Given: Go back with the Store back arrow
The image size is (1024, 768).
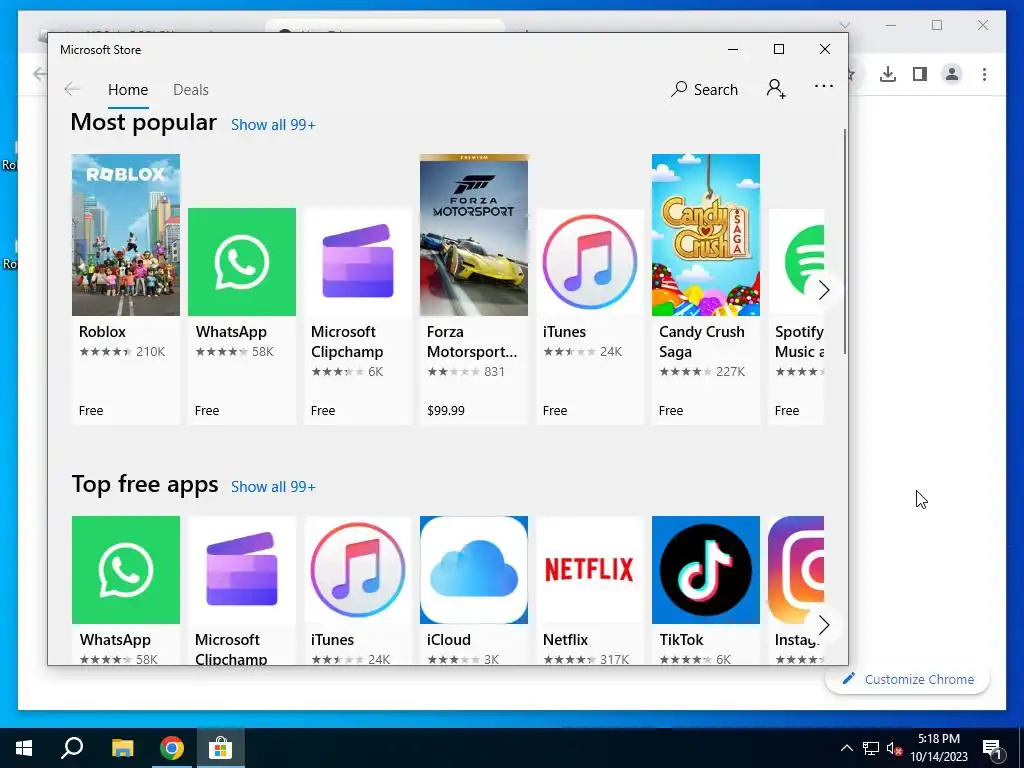Looking at the screenshot, I should (x=72, y=89).
